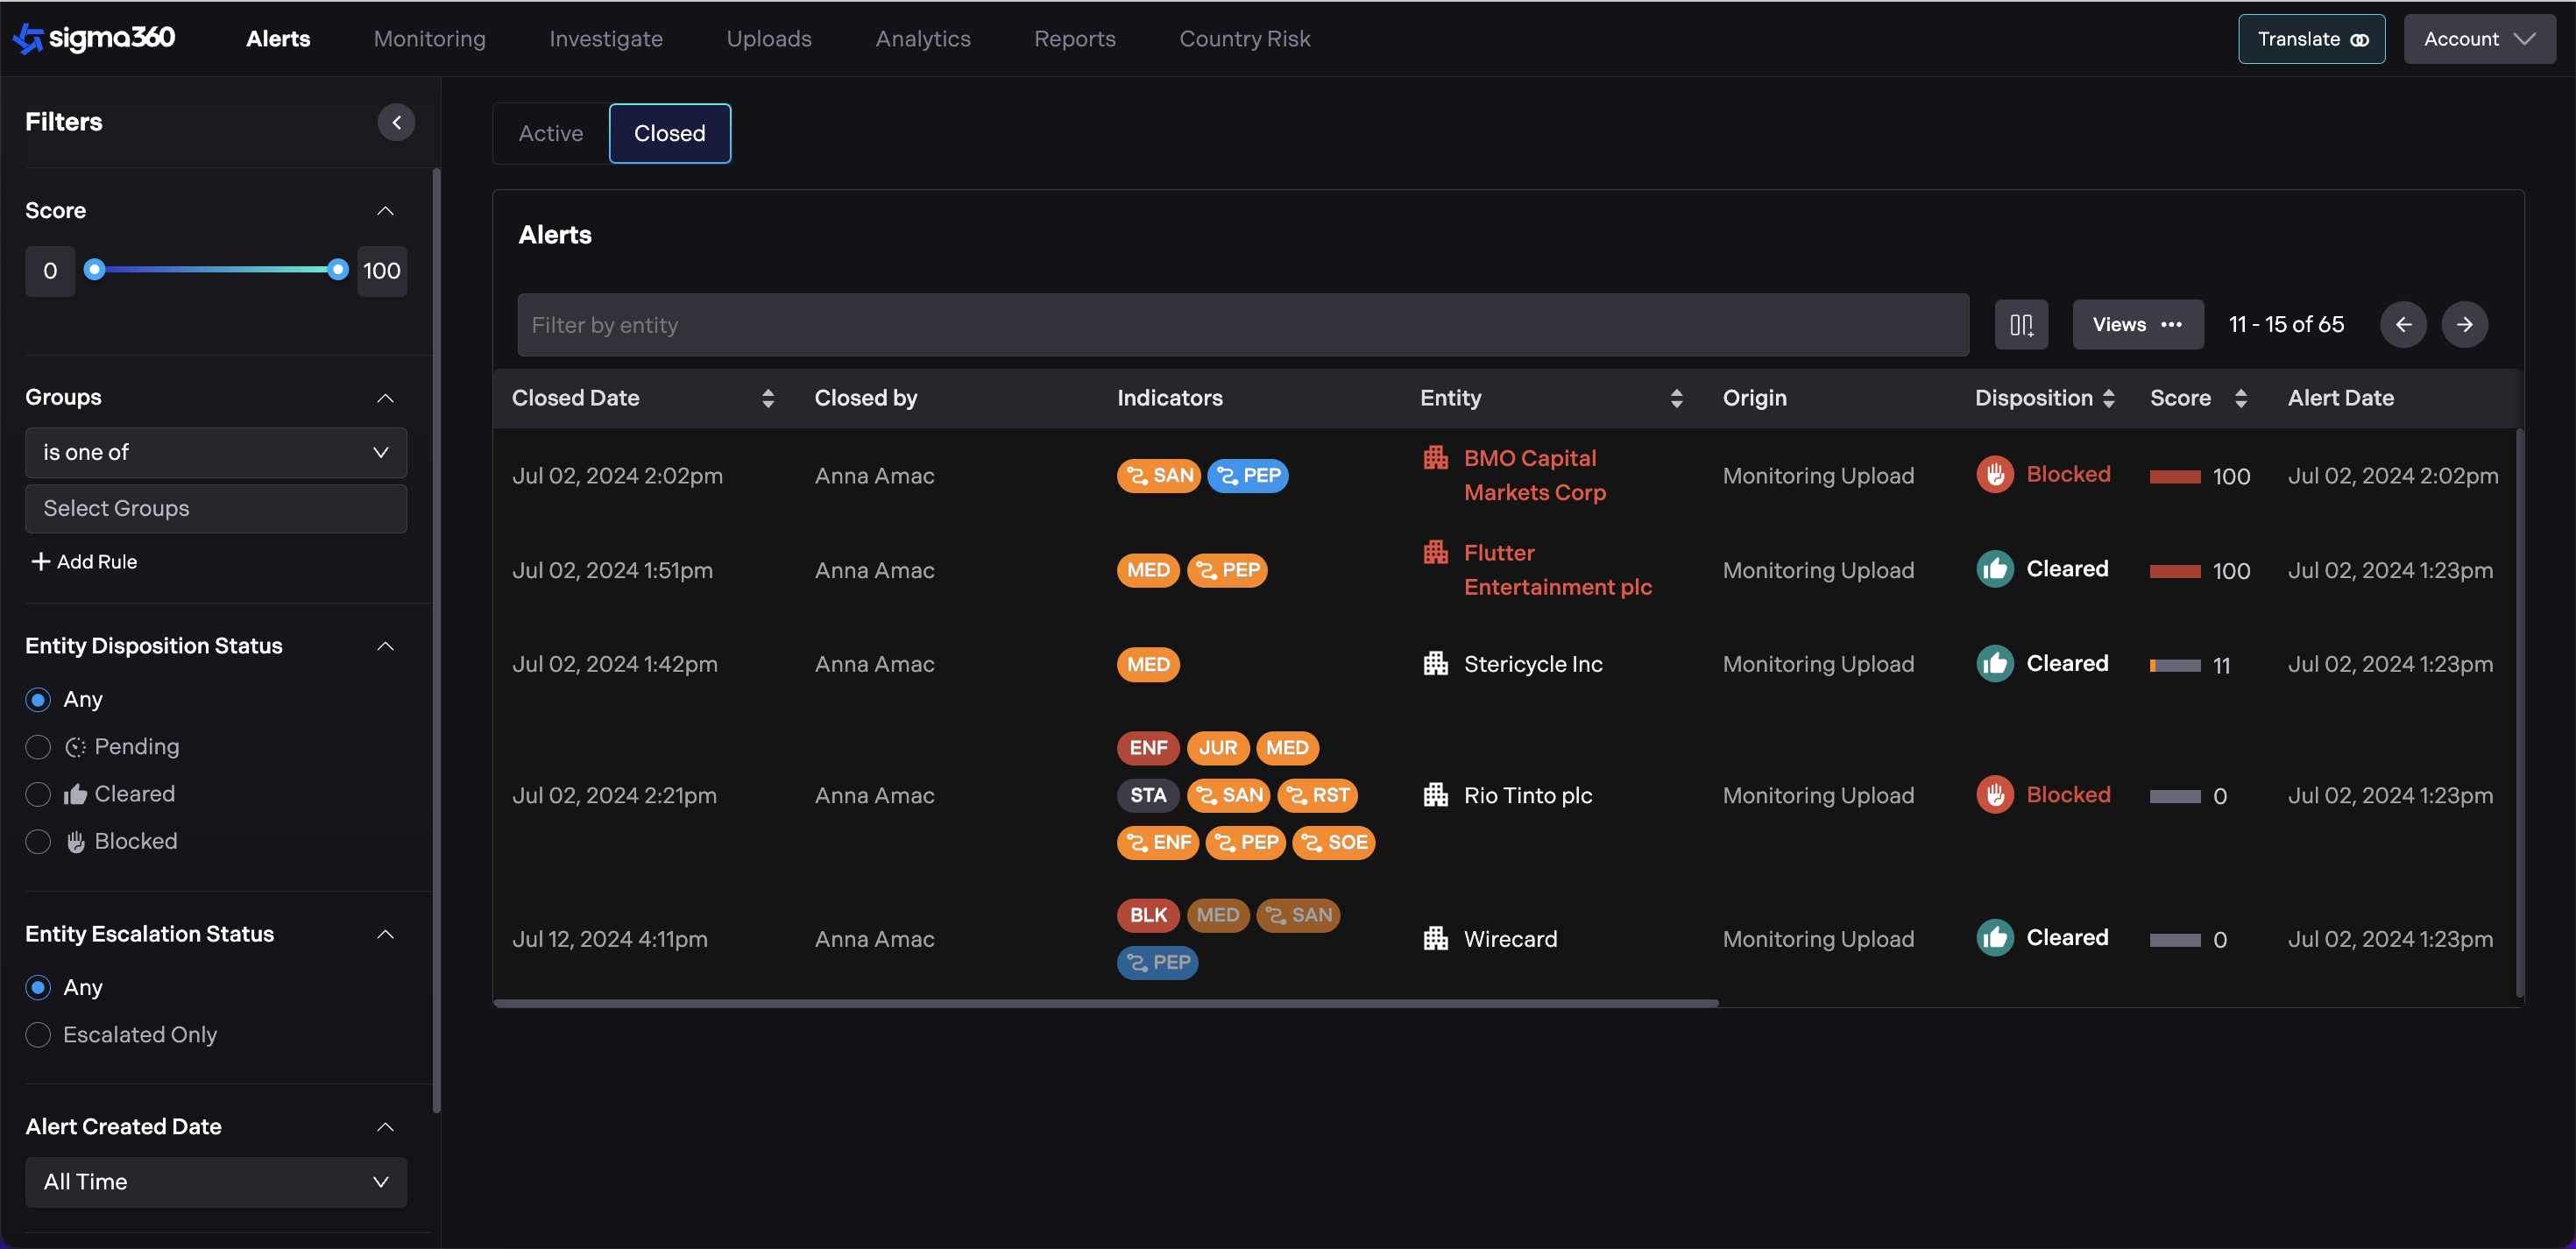The image size is (2576, 1249).
Task: Select Blocked disposition status radio
Action: tap(38, 842)
